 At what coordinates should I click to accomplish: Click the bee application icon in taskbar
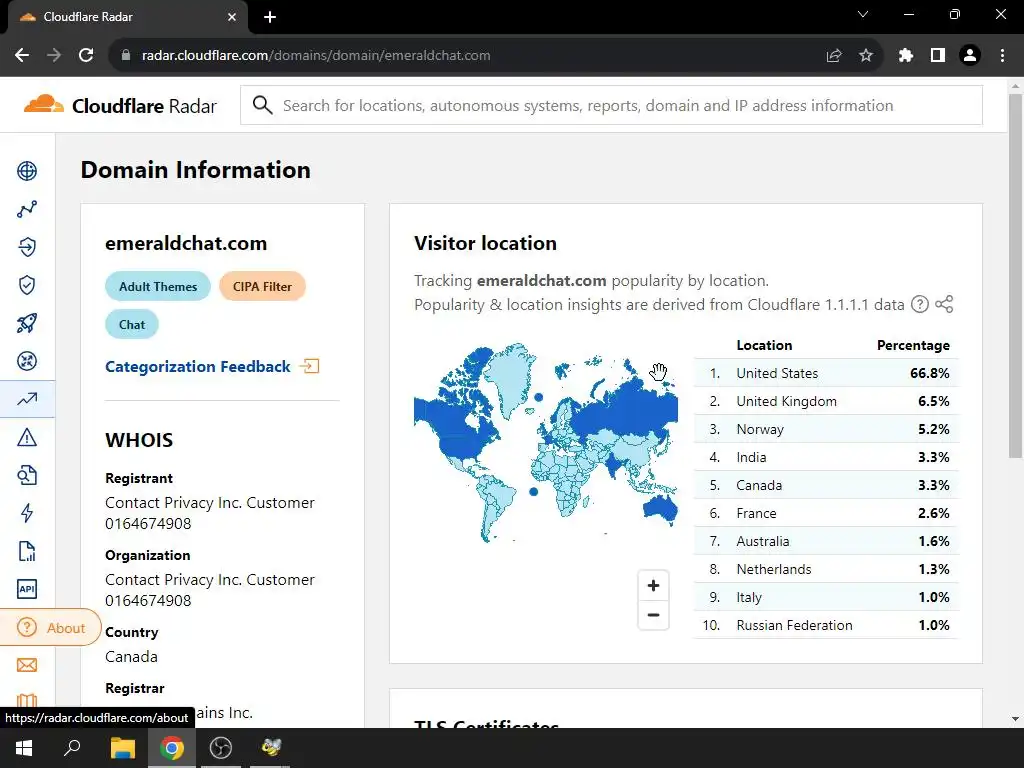pos(270,748)
